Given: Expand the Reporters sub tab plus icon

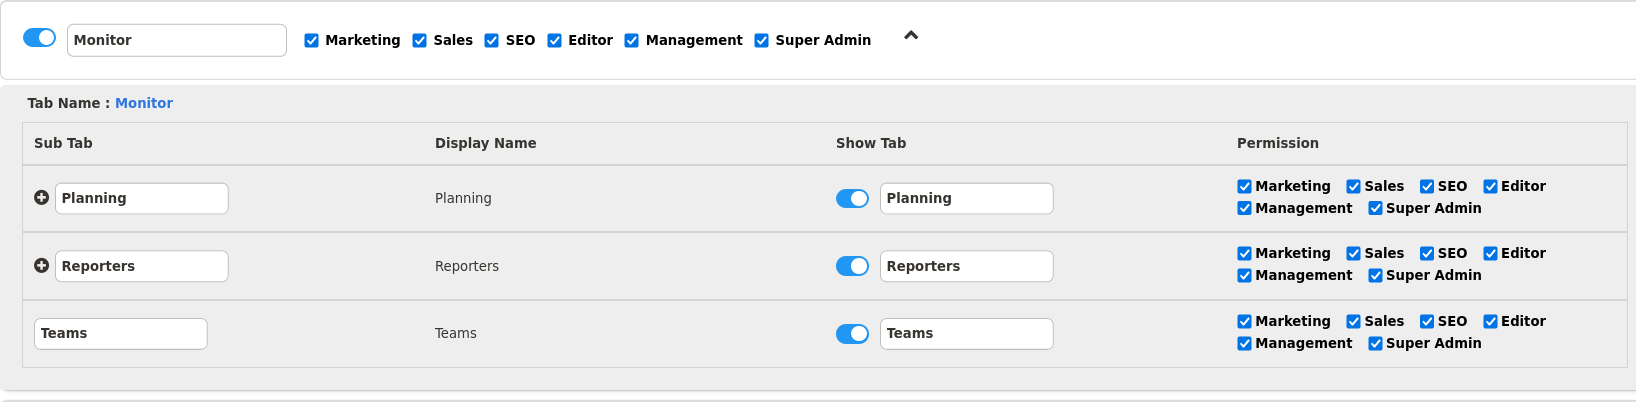Looking at the screenshot, I should [41, 266].
